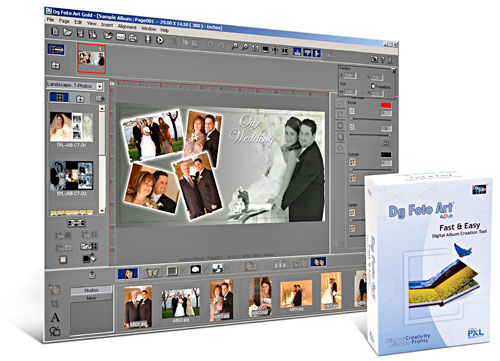Open the File menu

50,20
